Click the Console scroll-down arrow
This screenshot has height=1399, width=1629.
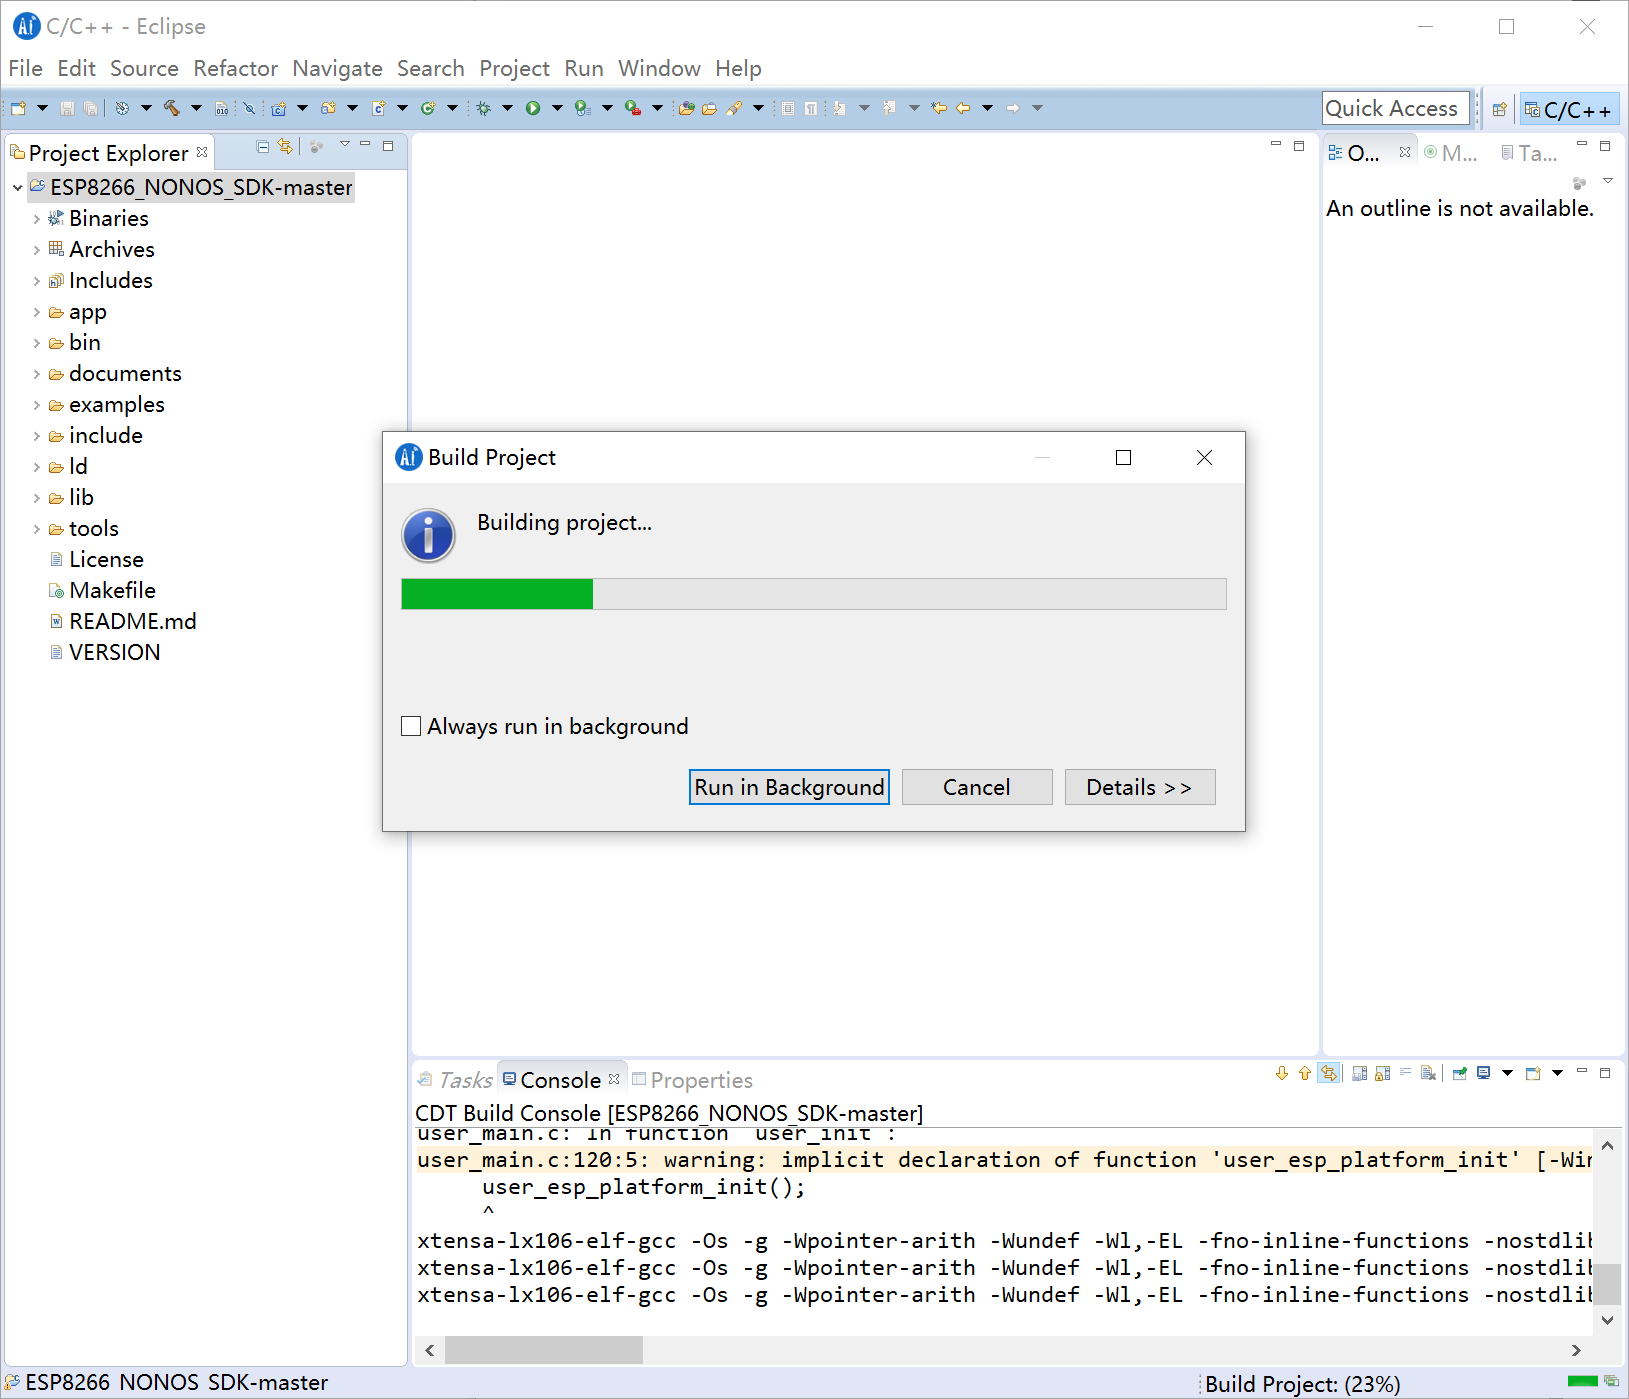pos(1607,1320)
